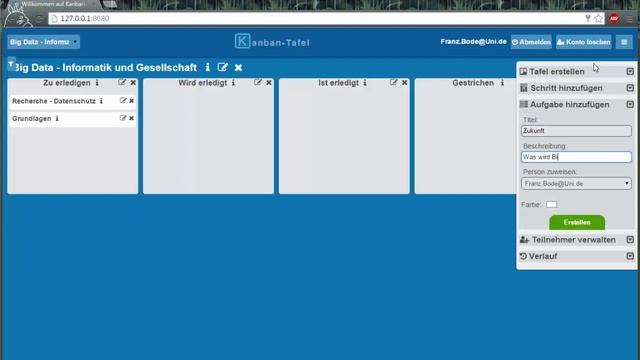The image size is (640, 360).
Task: Show info for Recherche - Datenschutz task
Action: (x=101, y=101)
